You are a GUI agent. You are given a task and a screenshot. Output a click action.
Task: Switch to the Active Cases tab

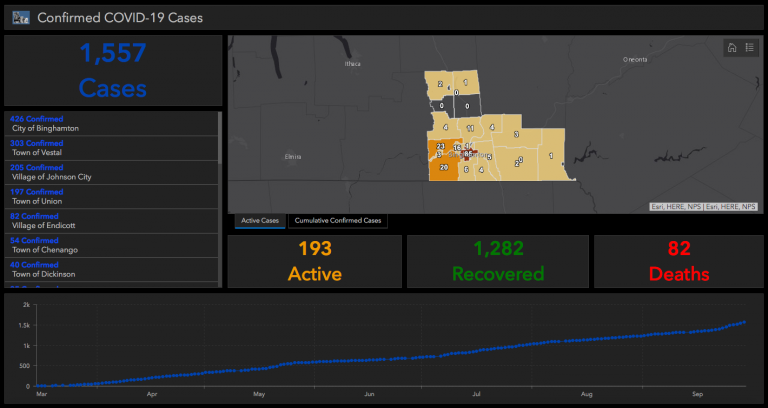point(260,220)
